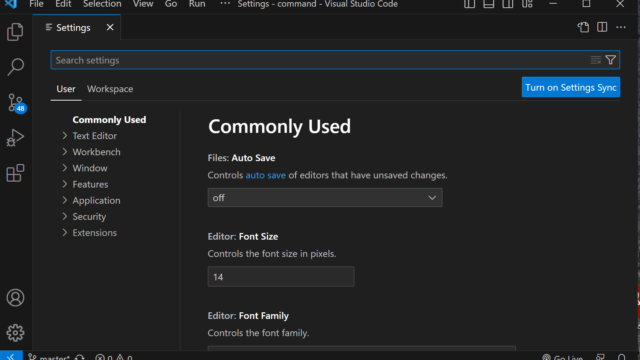Click the Editor: Font Size setting title
The image size is (640, 360).
pyautogui.click(x=243, y=237)
